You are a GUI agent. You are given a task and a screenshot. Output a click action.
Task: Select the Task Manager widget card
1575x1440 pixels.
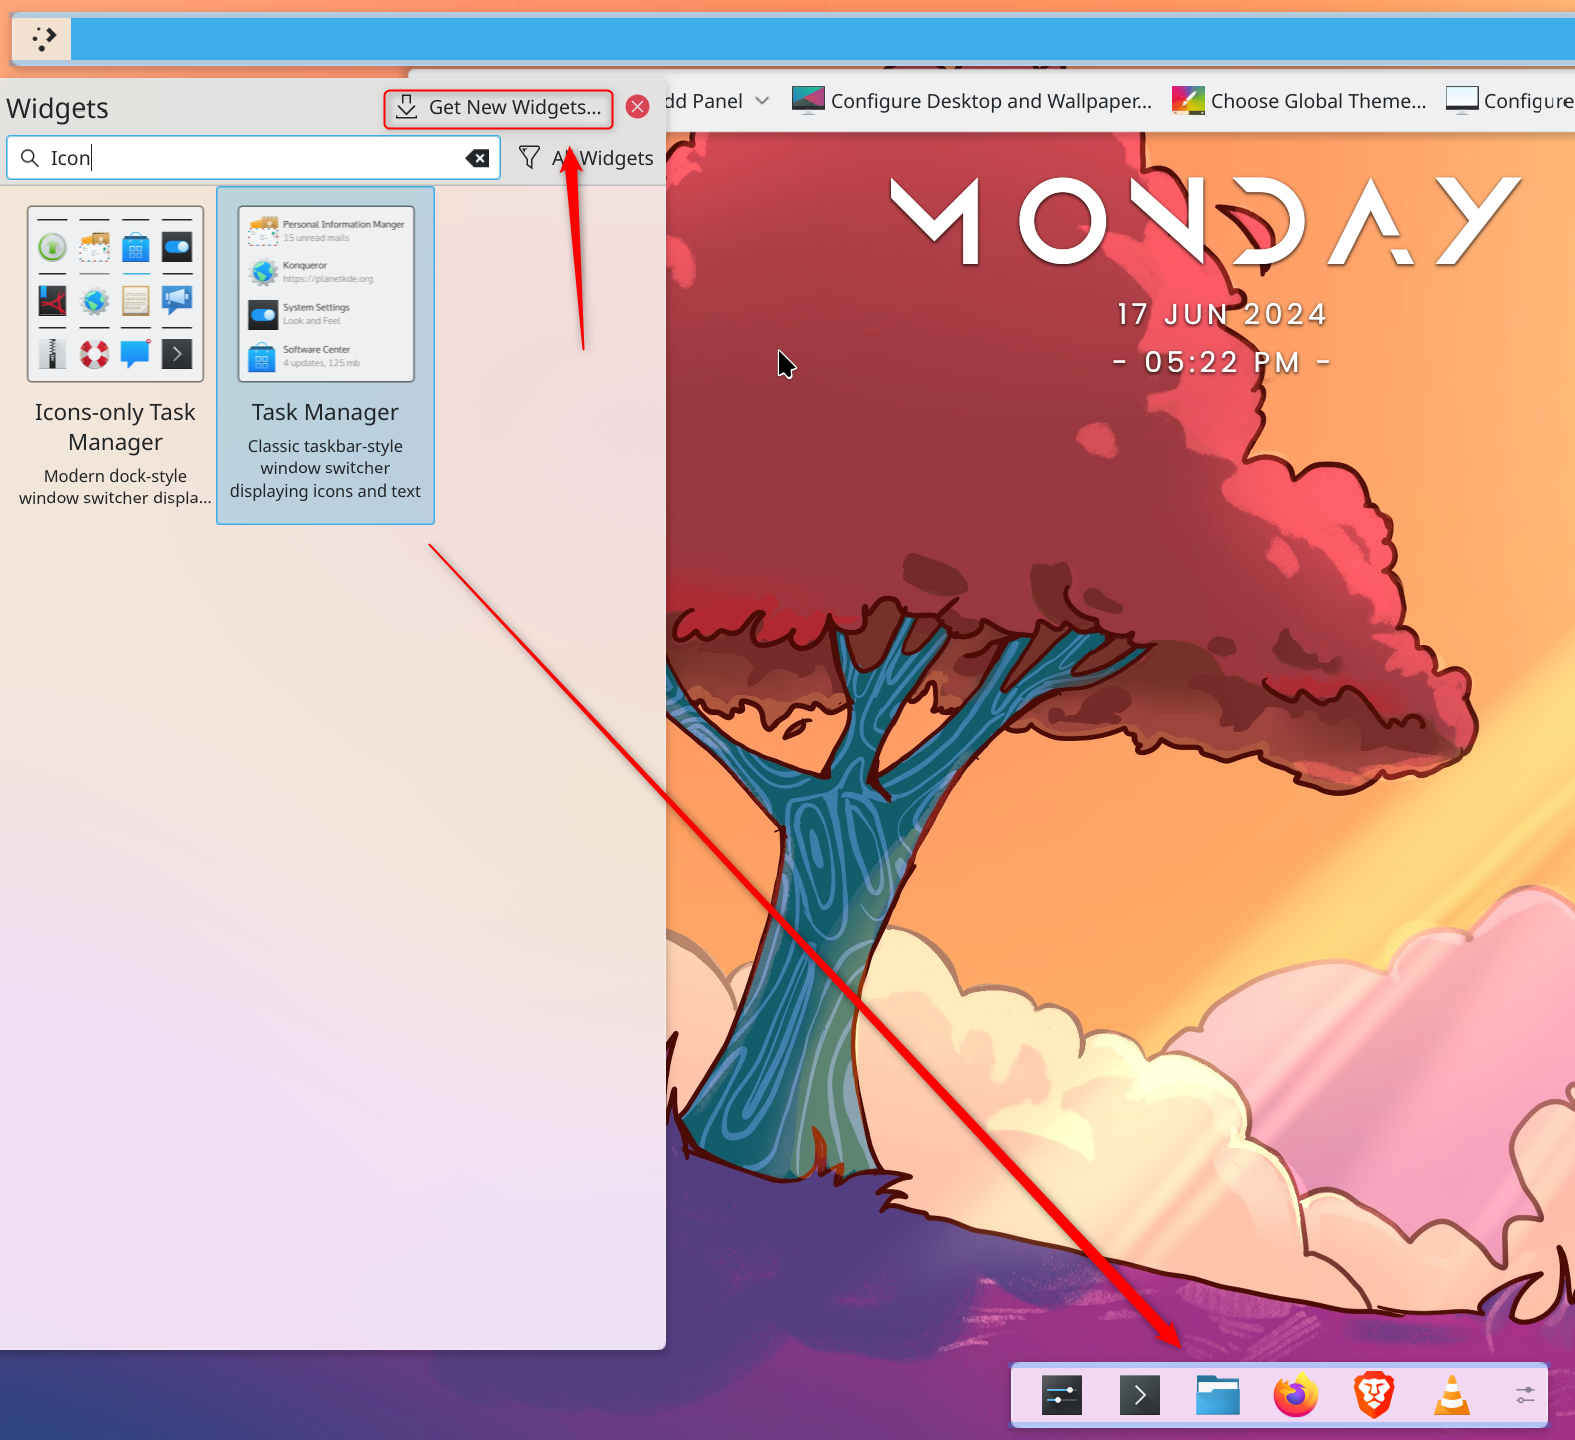tap(325, 355)
